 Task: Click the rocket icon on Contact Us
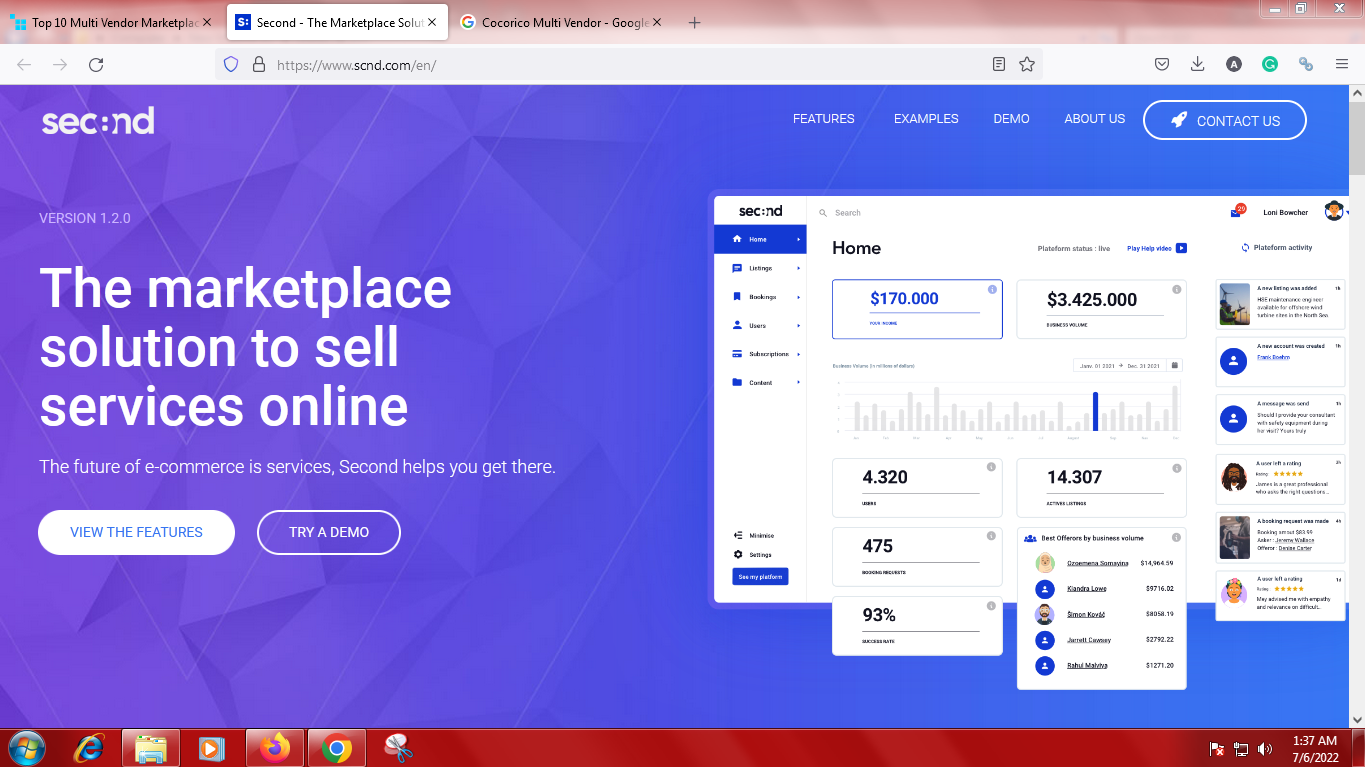1179,120
